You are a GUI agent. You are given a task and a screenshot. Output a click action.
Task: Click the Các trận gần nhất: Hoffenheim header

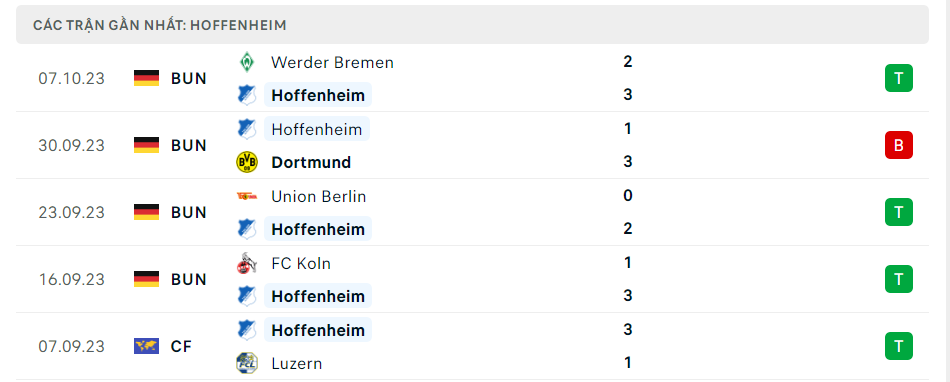pyautogui.click(x=160, y=25)
